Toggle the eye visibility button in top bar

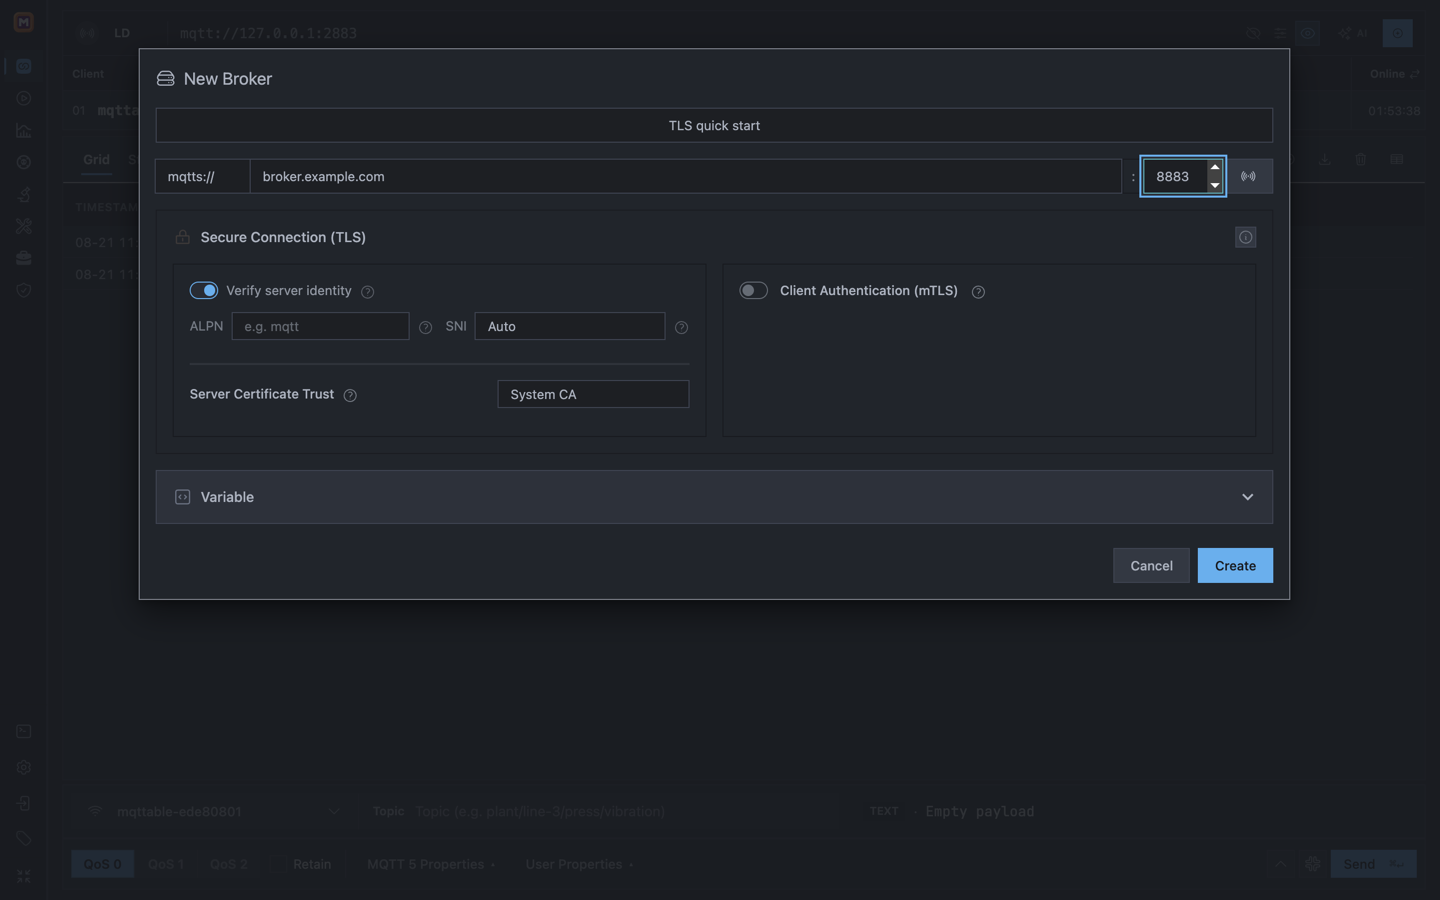[x=1307, y=33]
